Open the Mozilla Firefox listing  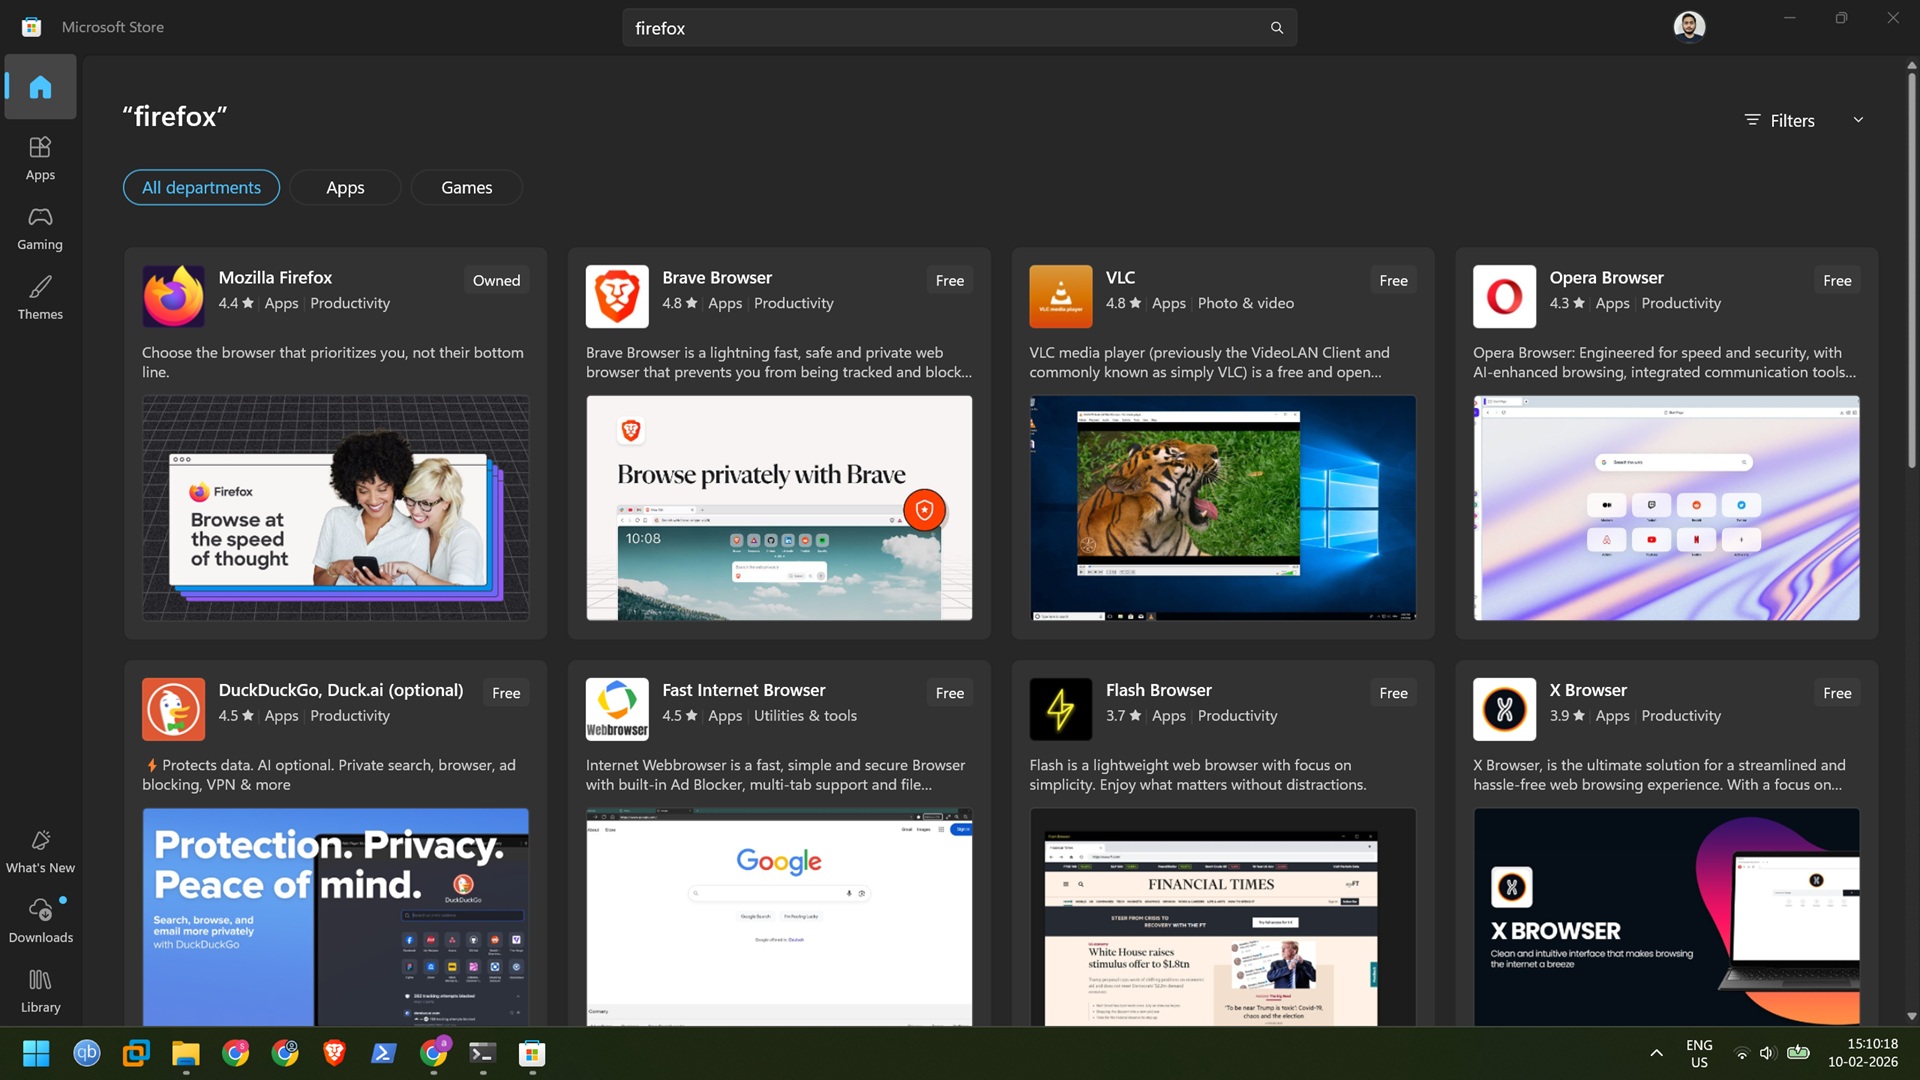point(275,277)
